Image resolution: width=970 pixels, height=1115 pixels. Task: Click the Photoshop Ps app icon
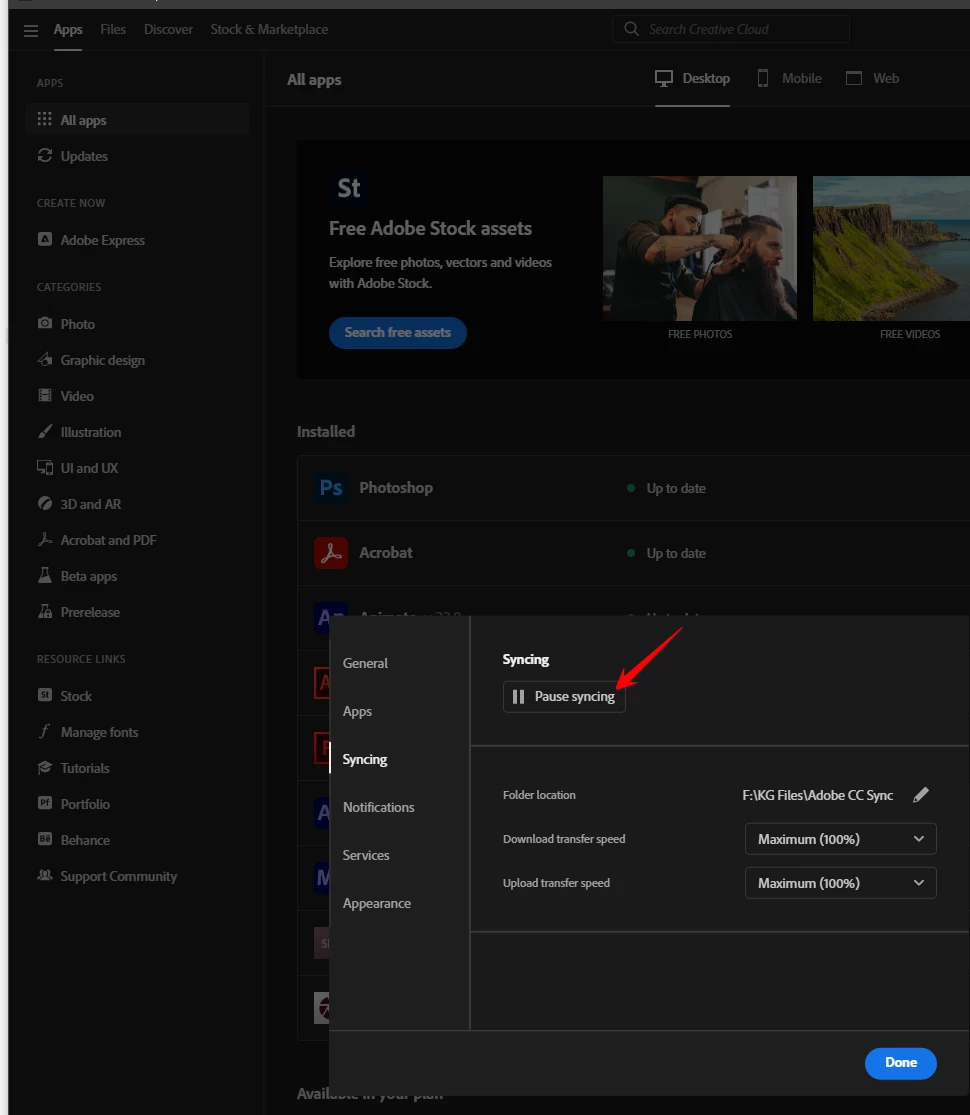[331, 488]
